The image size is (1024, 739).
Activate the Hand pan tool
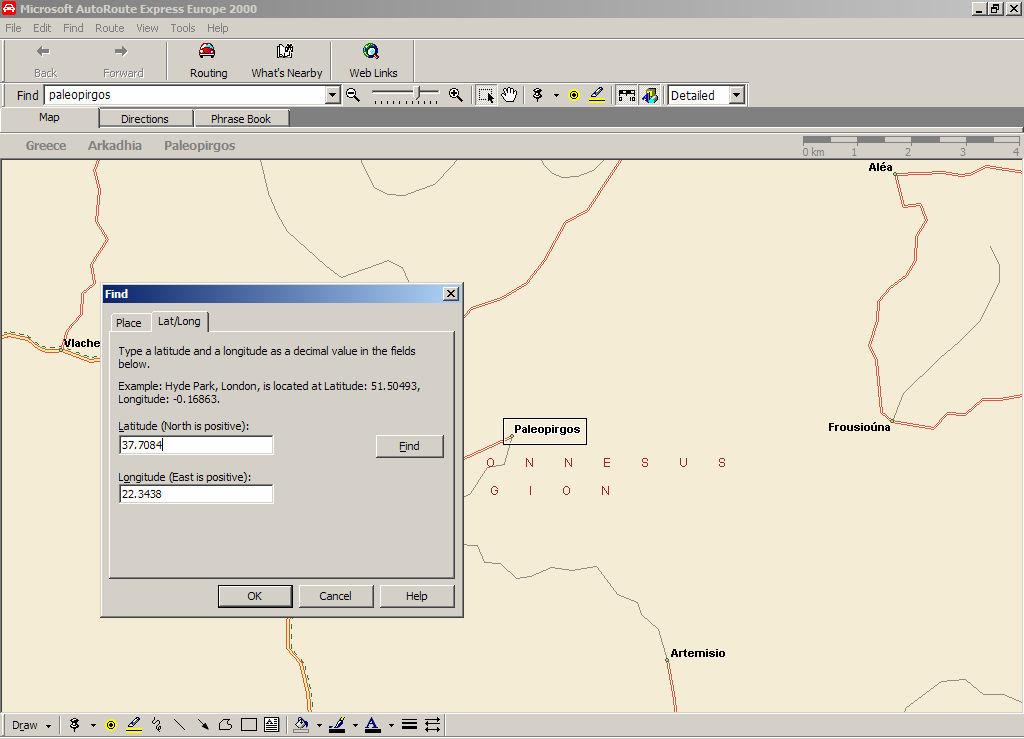point(509,95)
